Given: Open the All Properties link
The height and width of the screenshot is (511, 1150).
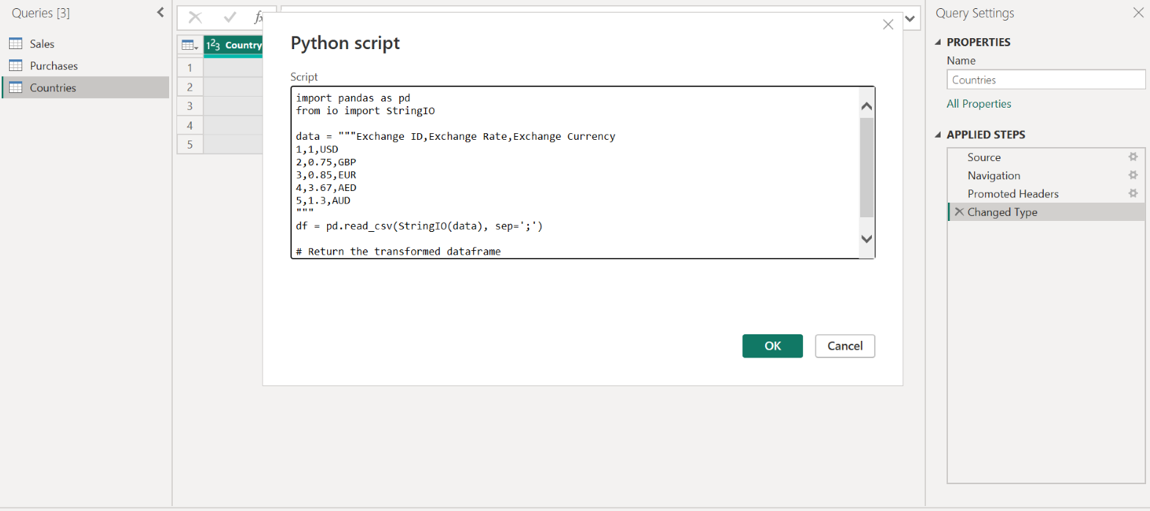Looking at the screenshot, I should coord(978,104).
